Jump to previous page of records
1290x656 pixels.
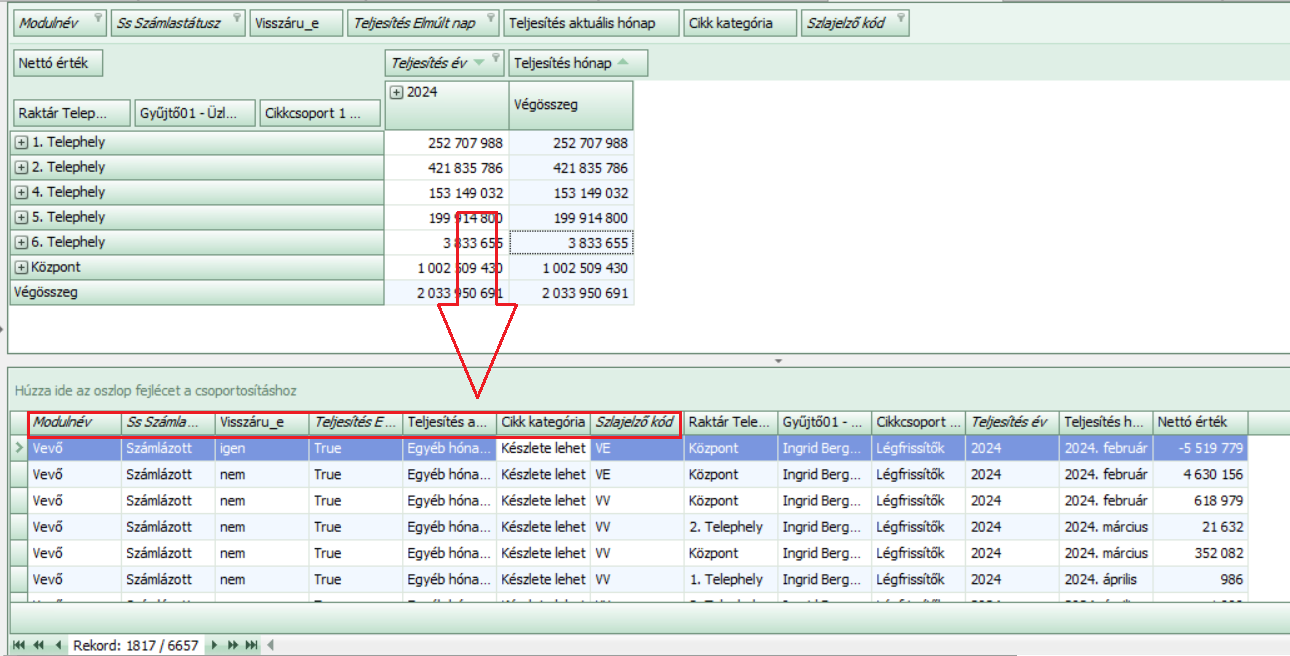click(x=39, y=645)
